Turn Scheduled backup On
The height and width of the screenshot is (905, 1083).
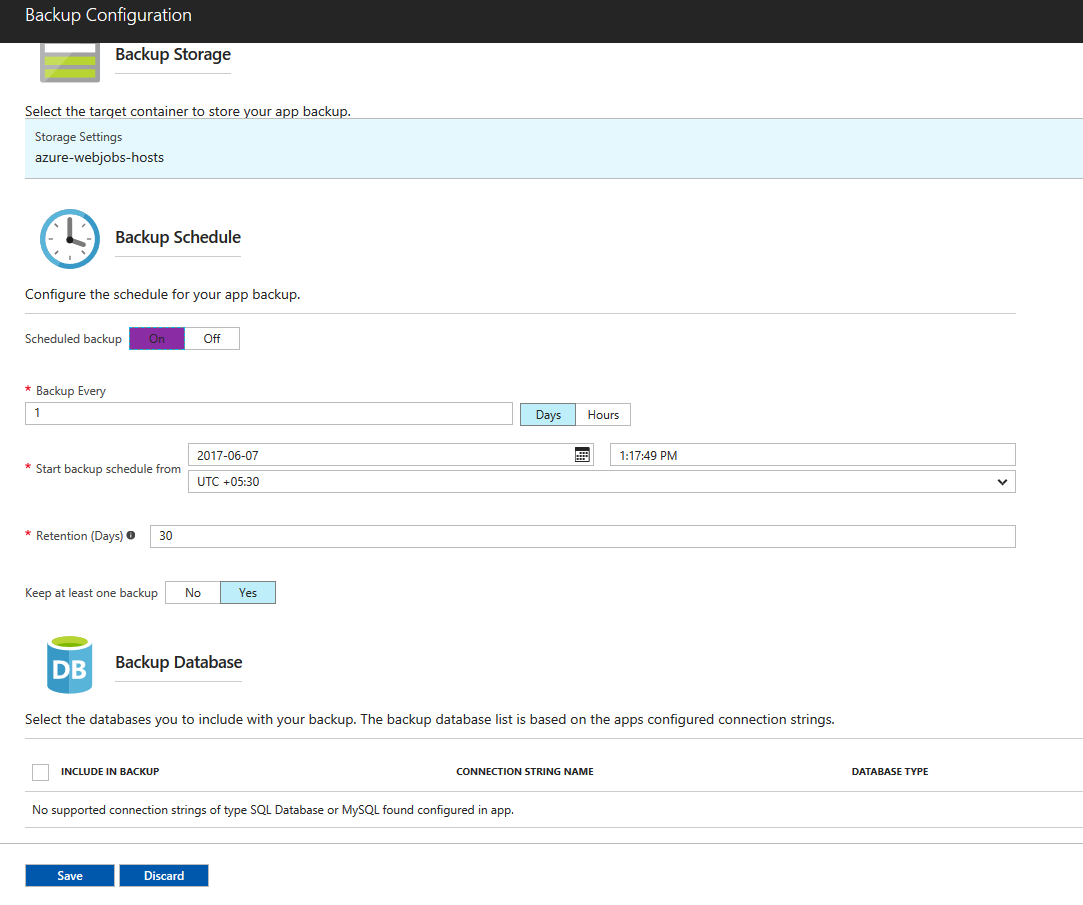[x=157, y=339]
